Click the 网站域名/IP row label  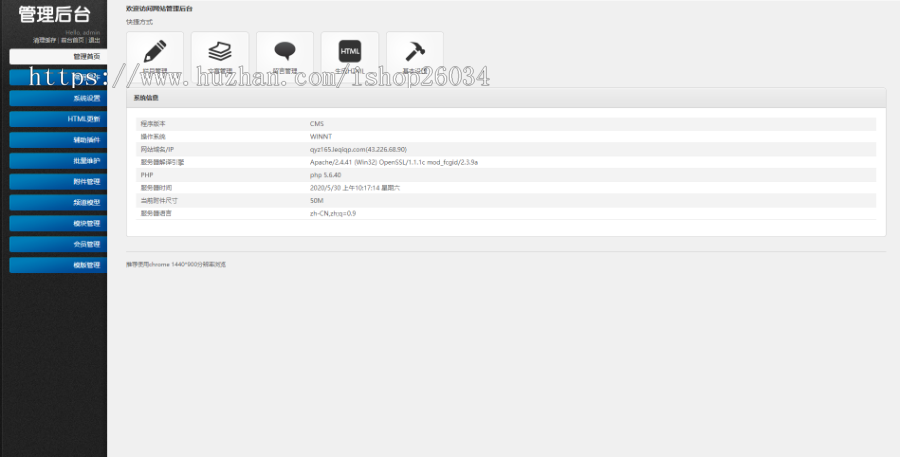point(157,149)
